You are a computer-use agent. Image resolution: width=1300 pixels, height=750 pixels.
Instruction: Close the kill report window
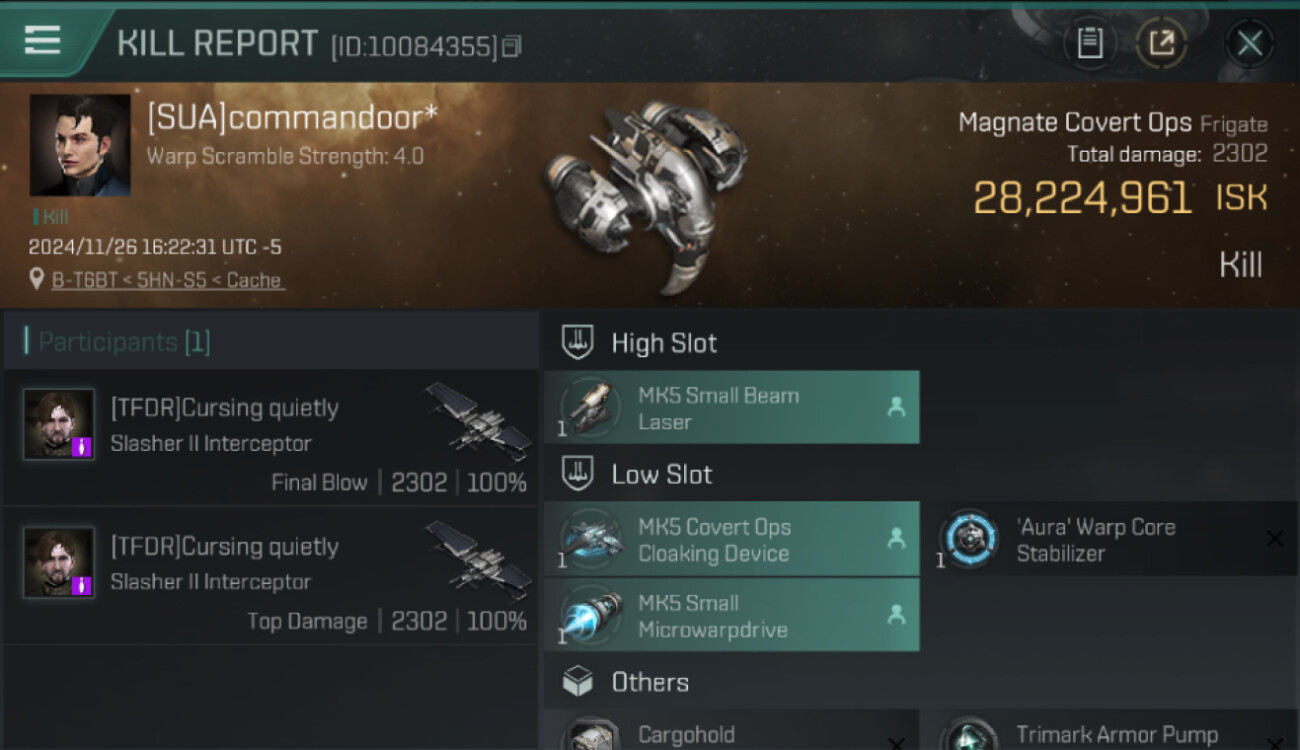pyautogui.click(x=1249, y=43)
